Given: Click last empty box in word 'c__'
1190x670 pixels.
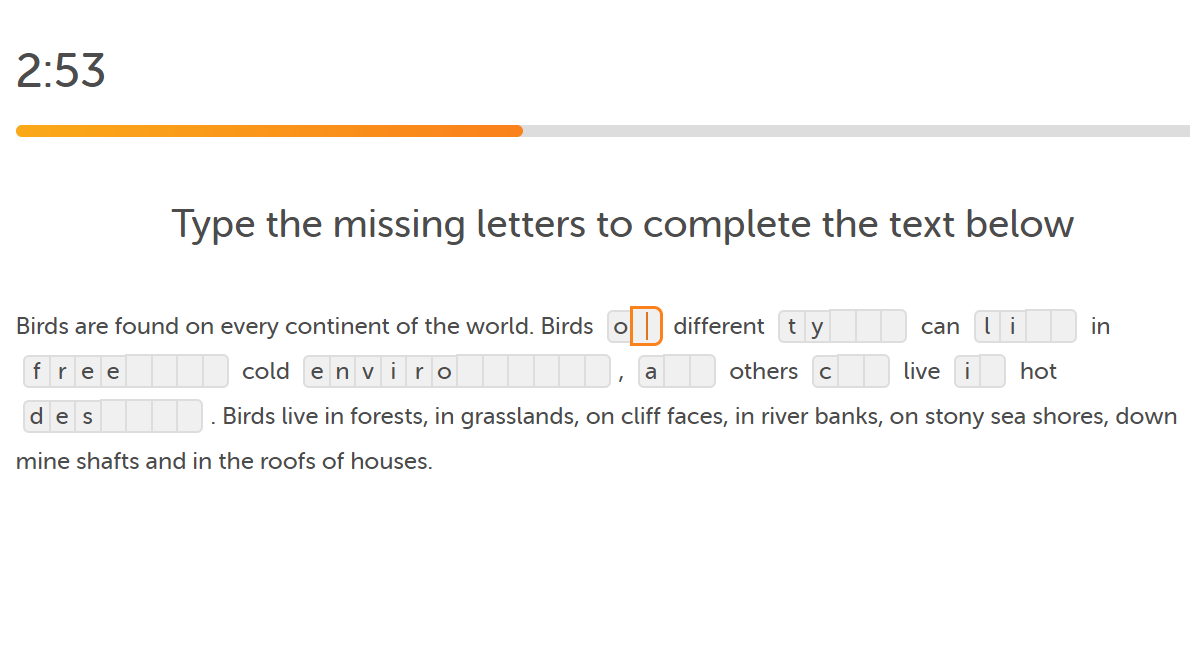Looking at the screenshot, I should [876, 371].
